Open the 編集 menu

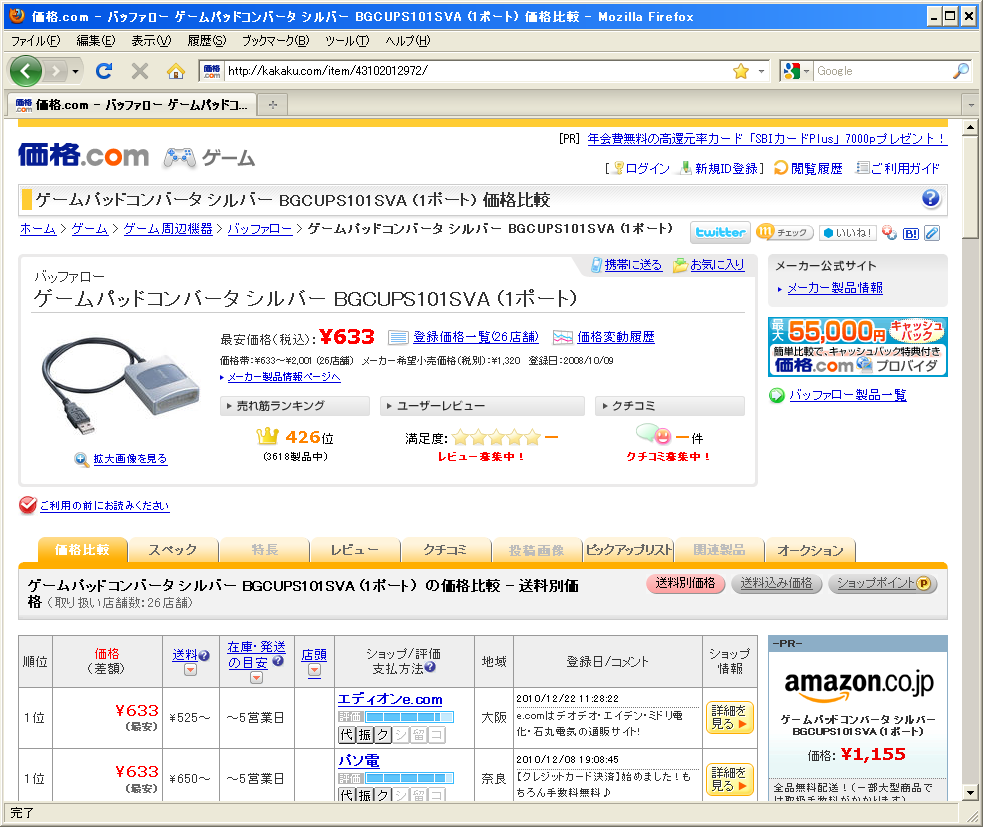(96, 41)
